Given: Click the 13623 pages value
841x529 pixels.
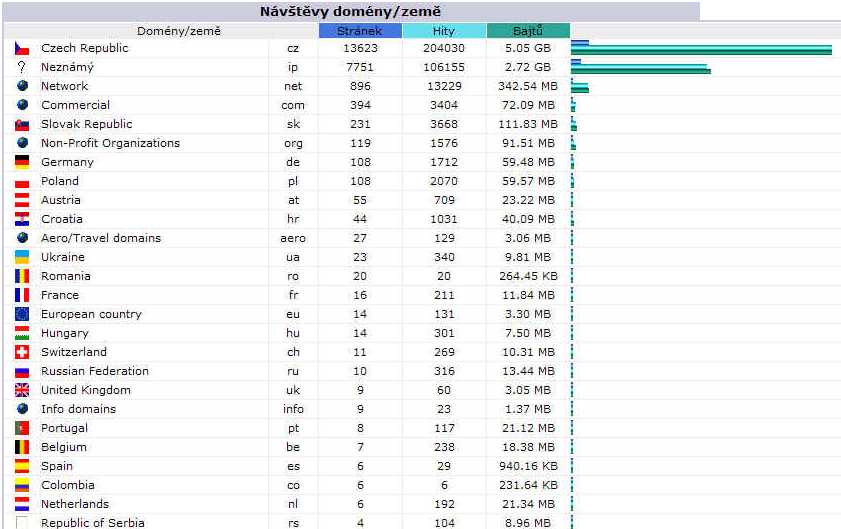Looking at the screenshot, I should [x=360, y=48].
